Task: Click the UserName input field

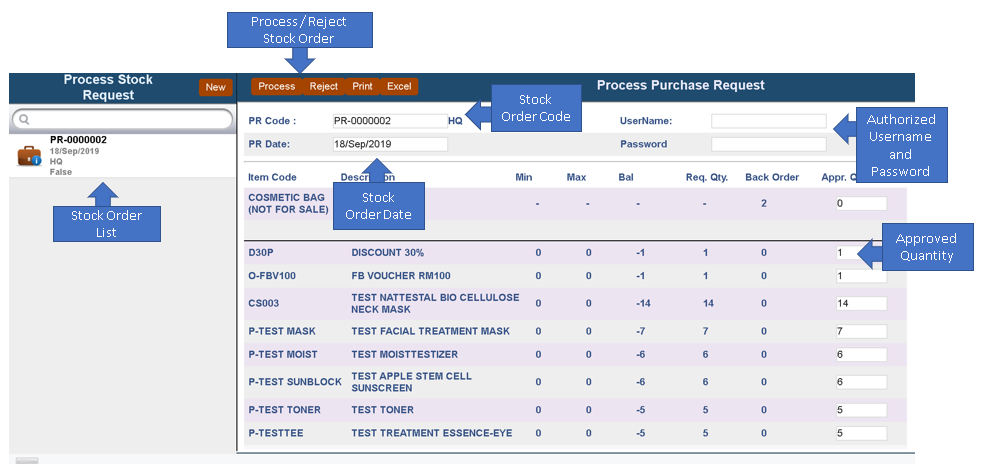Action: 769,121
